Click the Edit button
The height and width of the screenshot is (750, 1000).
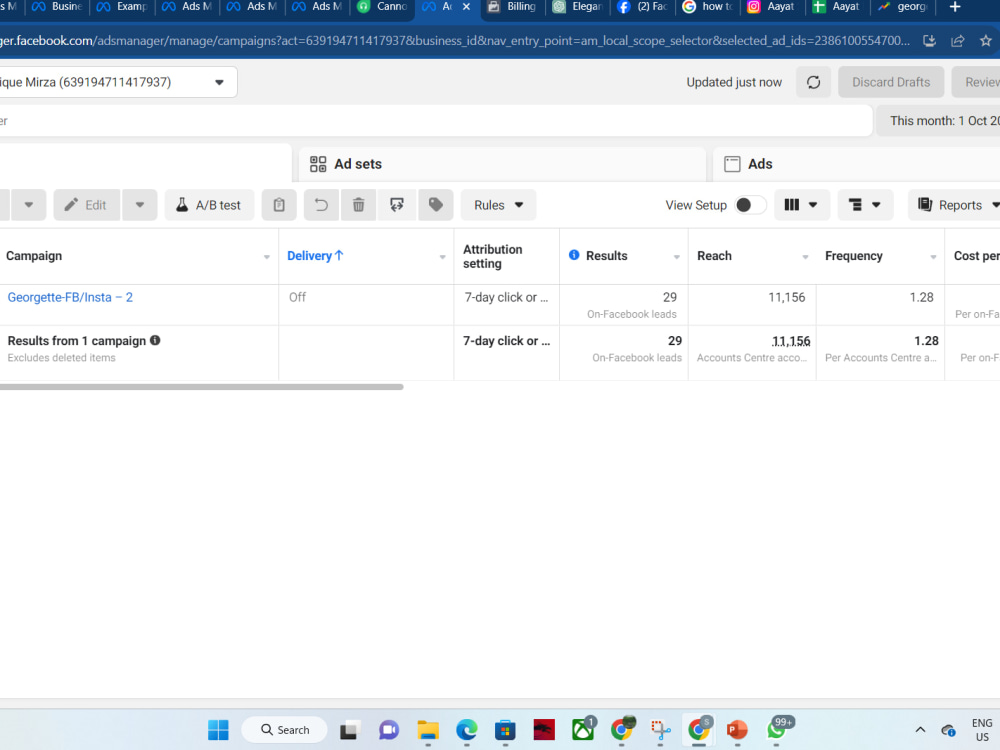(87, 205)
